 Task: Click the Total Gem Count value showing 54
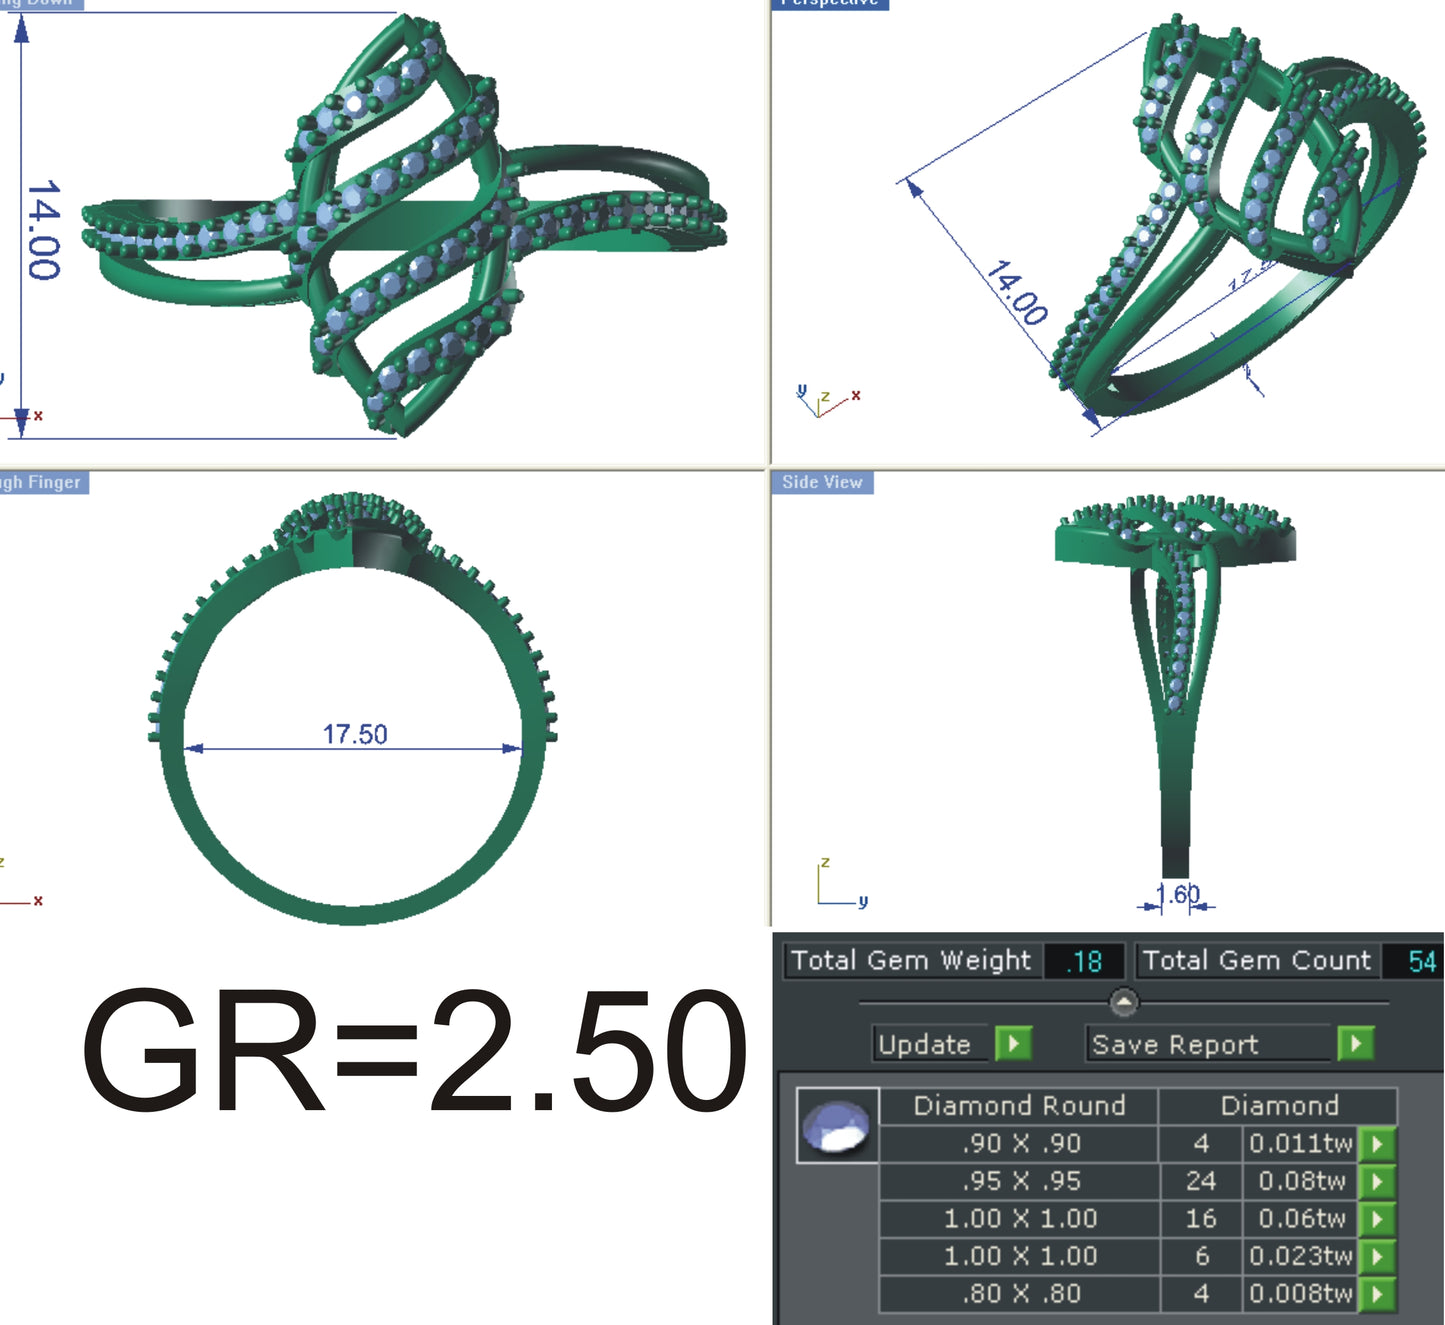coord(1422,961)
